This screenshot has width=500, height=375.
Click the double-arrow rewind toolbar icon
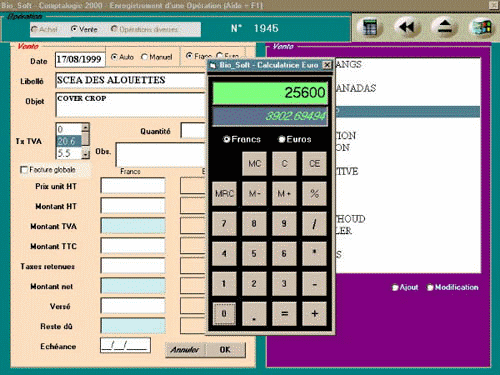pyautogui.click(x=407, y=27)
